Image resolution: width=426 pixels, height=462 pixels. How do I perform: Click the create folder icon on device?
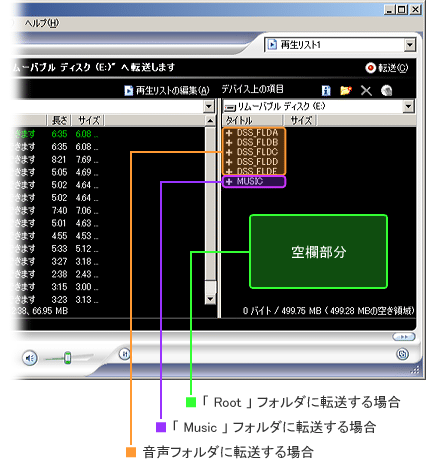[x=346, y=90]
